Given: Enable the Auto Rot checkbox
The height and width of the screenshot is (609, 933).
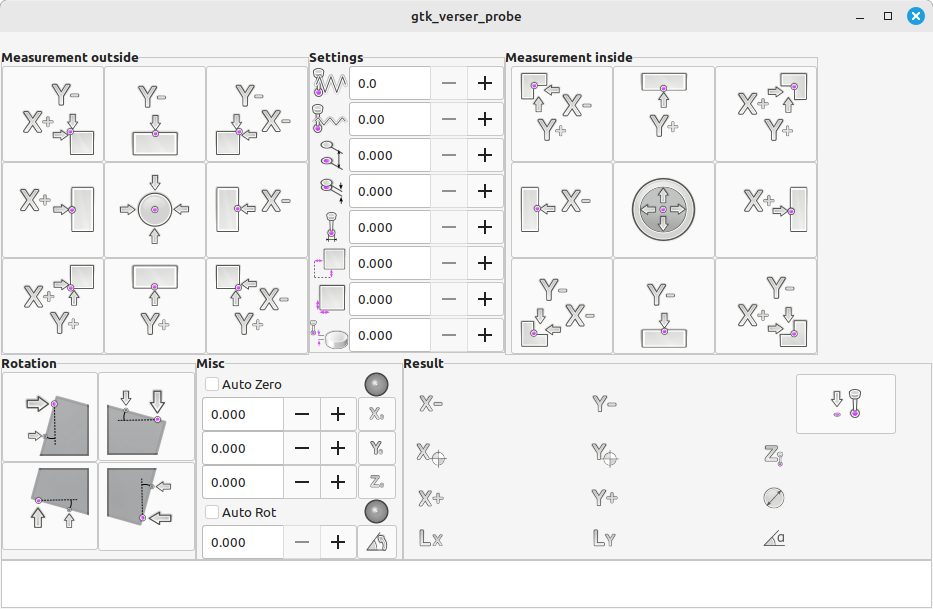Looking at the screenshot, I should [212, 512].
